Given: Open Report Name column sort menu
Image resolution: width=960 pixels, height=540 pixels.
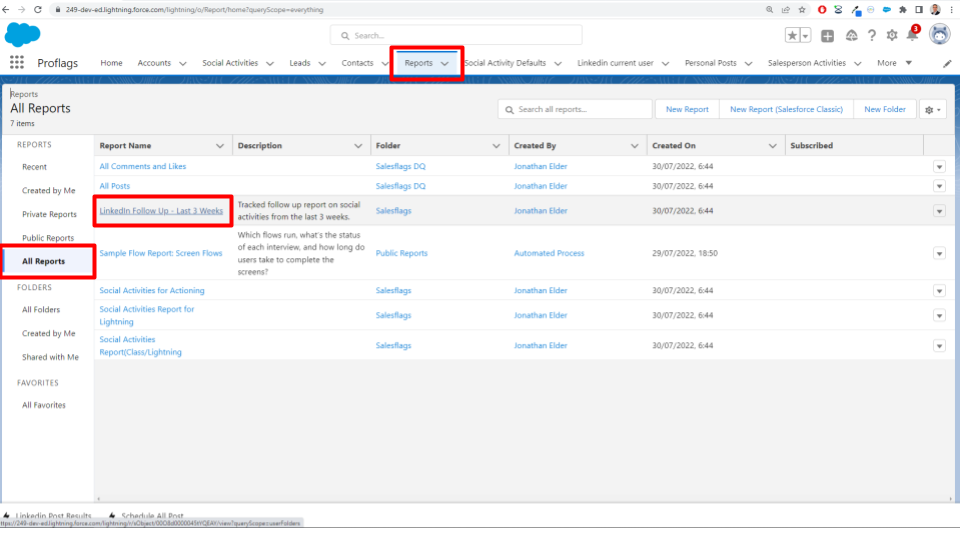Looking at the screenshot, I should point(220,146).
